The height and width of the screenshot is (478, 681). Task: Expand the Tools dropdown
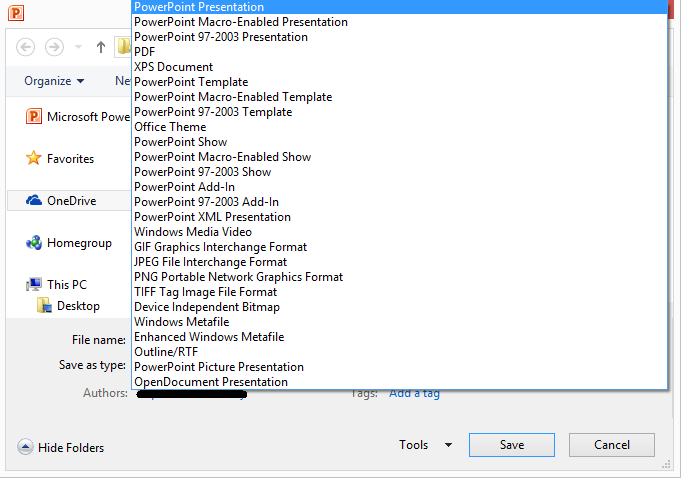click(425, 445)
